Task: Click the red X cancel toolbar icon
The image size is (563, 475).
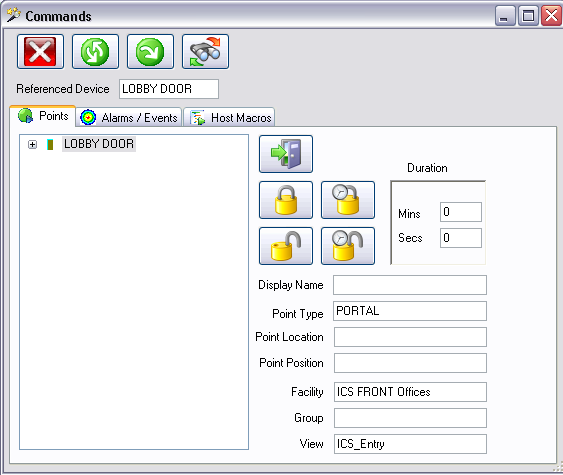Action: (x=40, y=52)
